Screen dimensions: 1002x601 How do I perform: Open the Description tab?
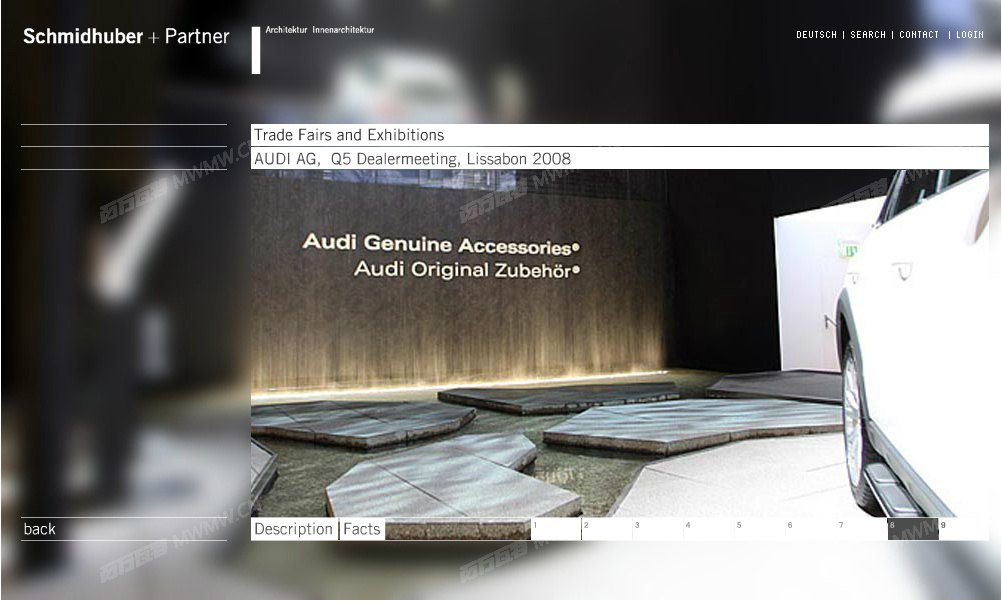pos(293,529)
